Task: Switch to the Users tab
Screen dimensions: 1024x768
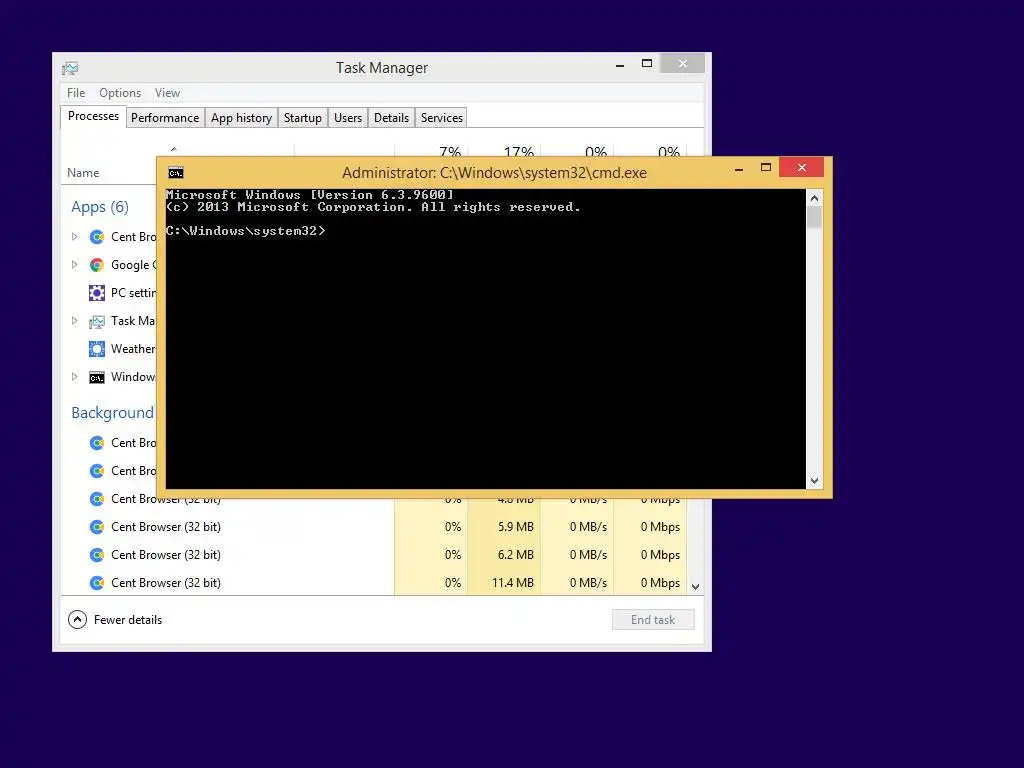Action: point(347,118)
